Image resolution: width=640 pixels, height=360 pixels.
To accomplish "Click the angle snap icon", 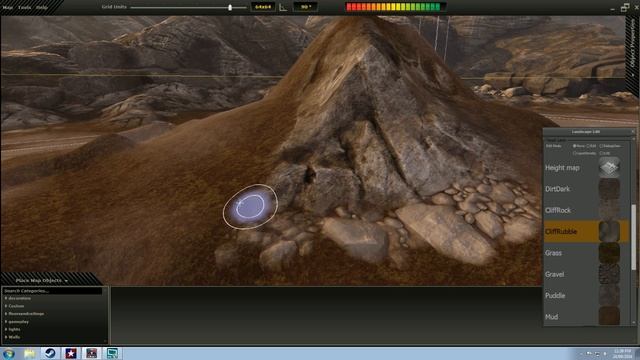I will click(283, 7).
